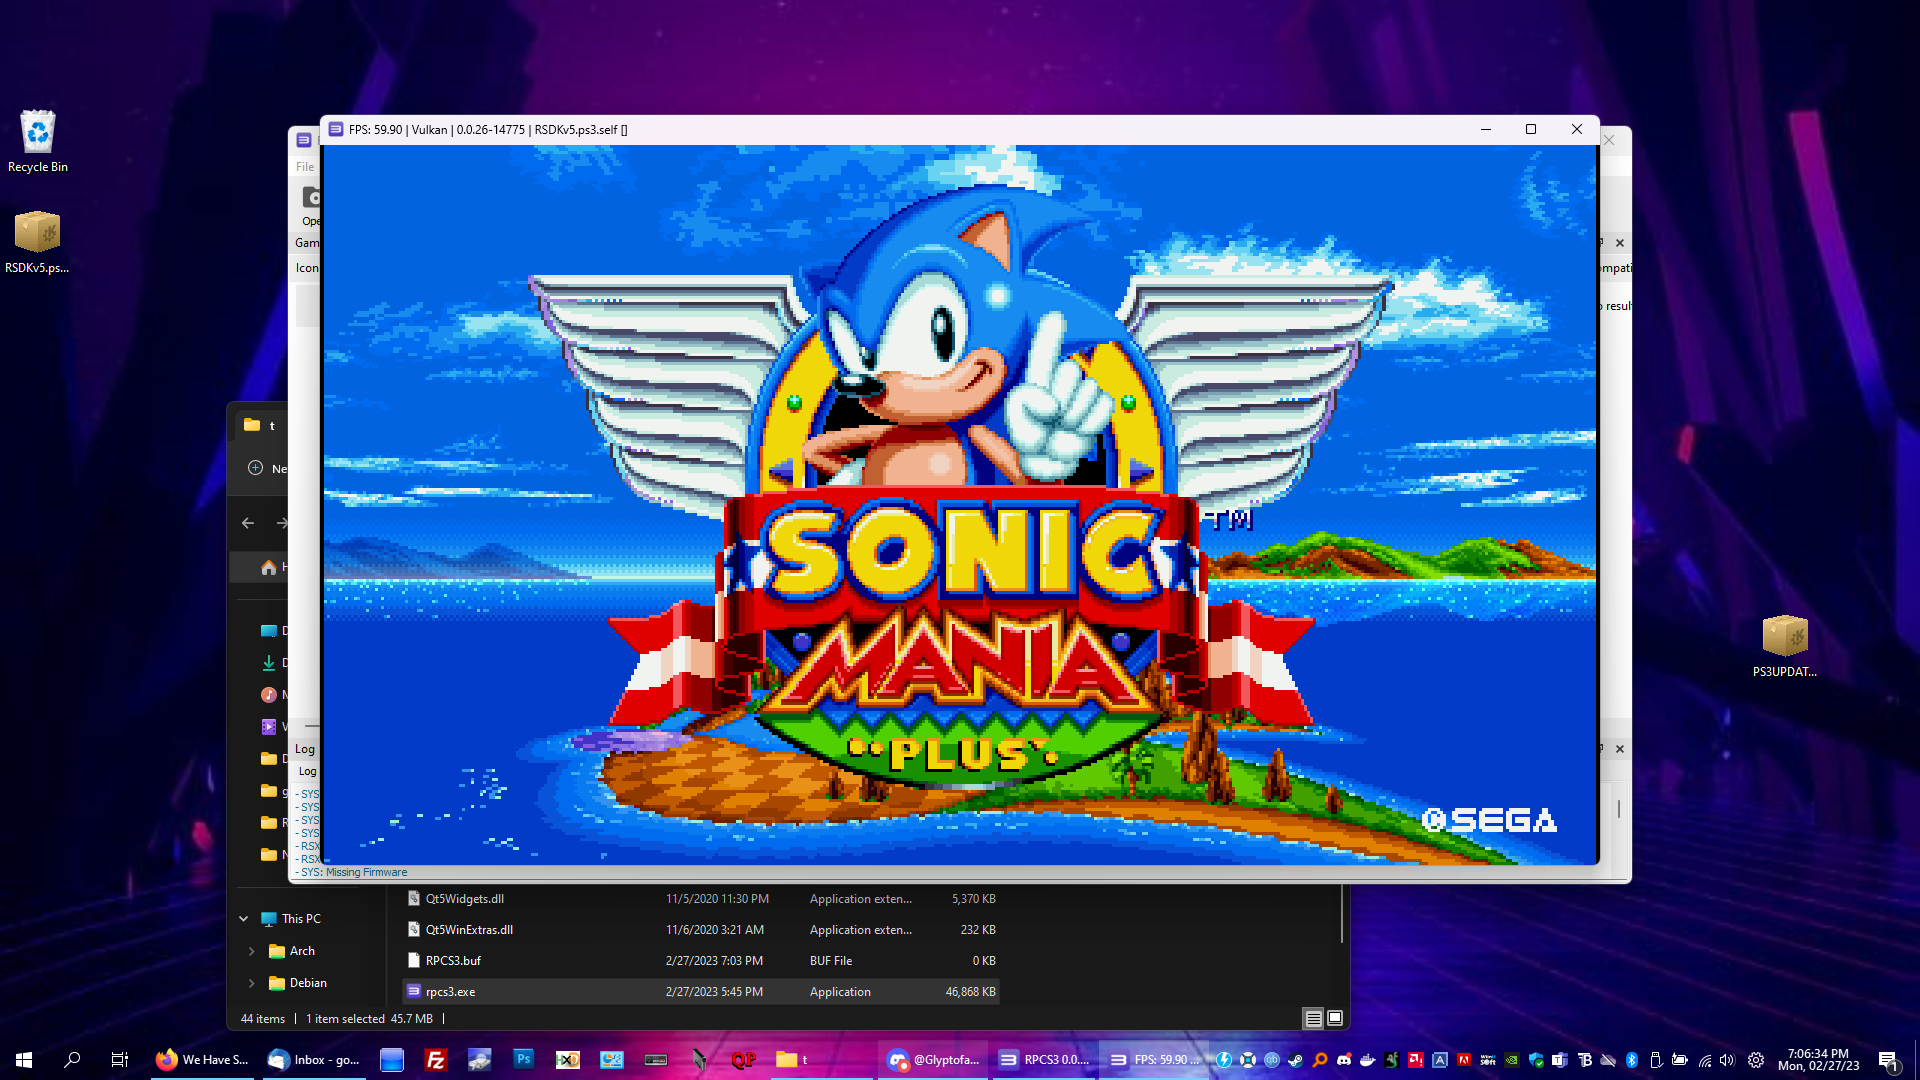Switch to the Discord taskbar window
The image size is (1920, 1080).
(x=934, y=1060)
